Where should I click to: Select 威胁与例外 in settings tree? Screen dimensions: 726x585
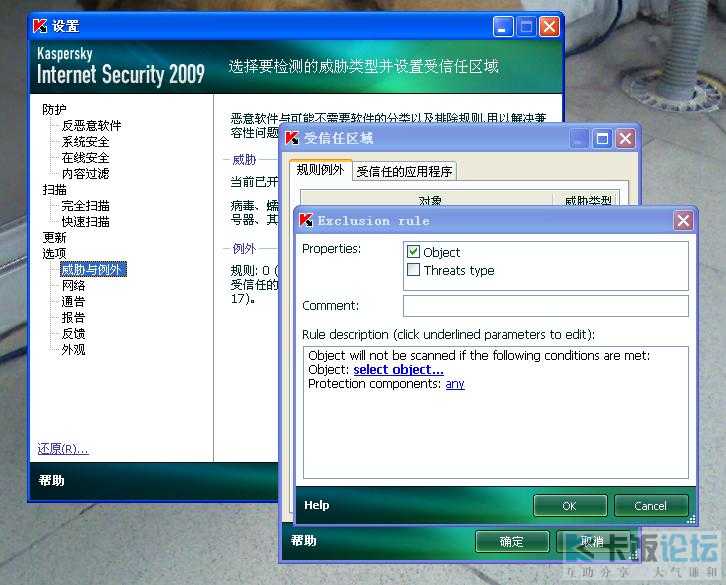pos(93,270)
